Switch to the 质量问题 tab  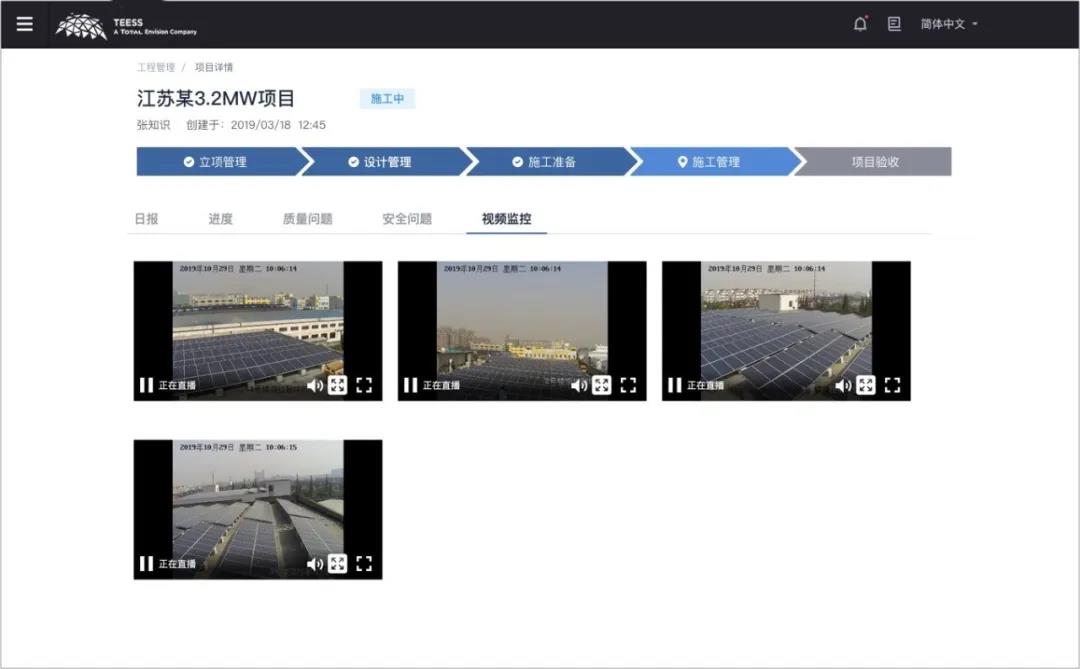(307, 219)
